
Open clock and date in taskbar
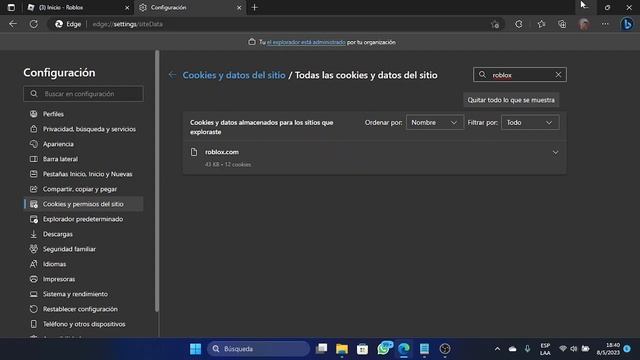coord(608,349)
